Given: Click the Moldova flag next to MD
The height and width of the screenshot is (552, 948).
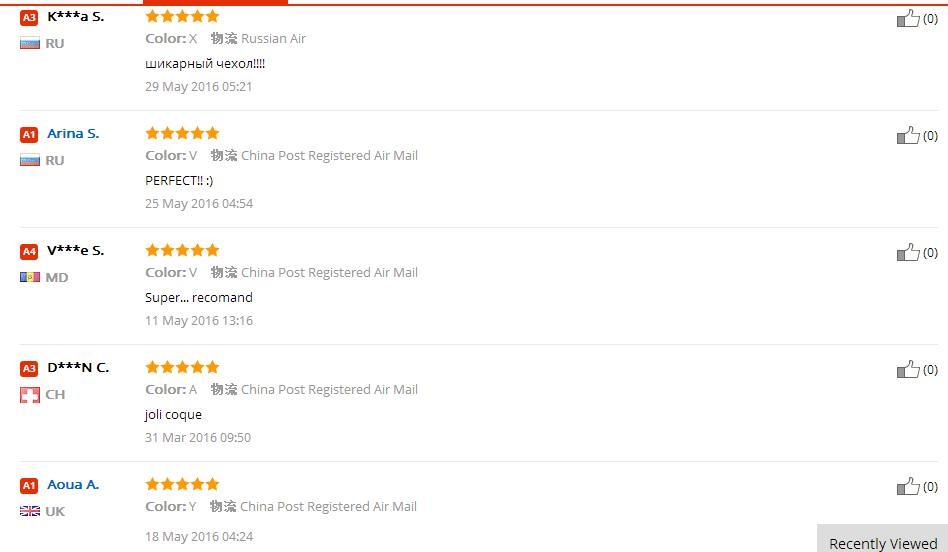Looking at the screenshot, I should (30, 277).
